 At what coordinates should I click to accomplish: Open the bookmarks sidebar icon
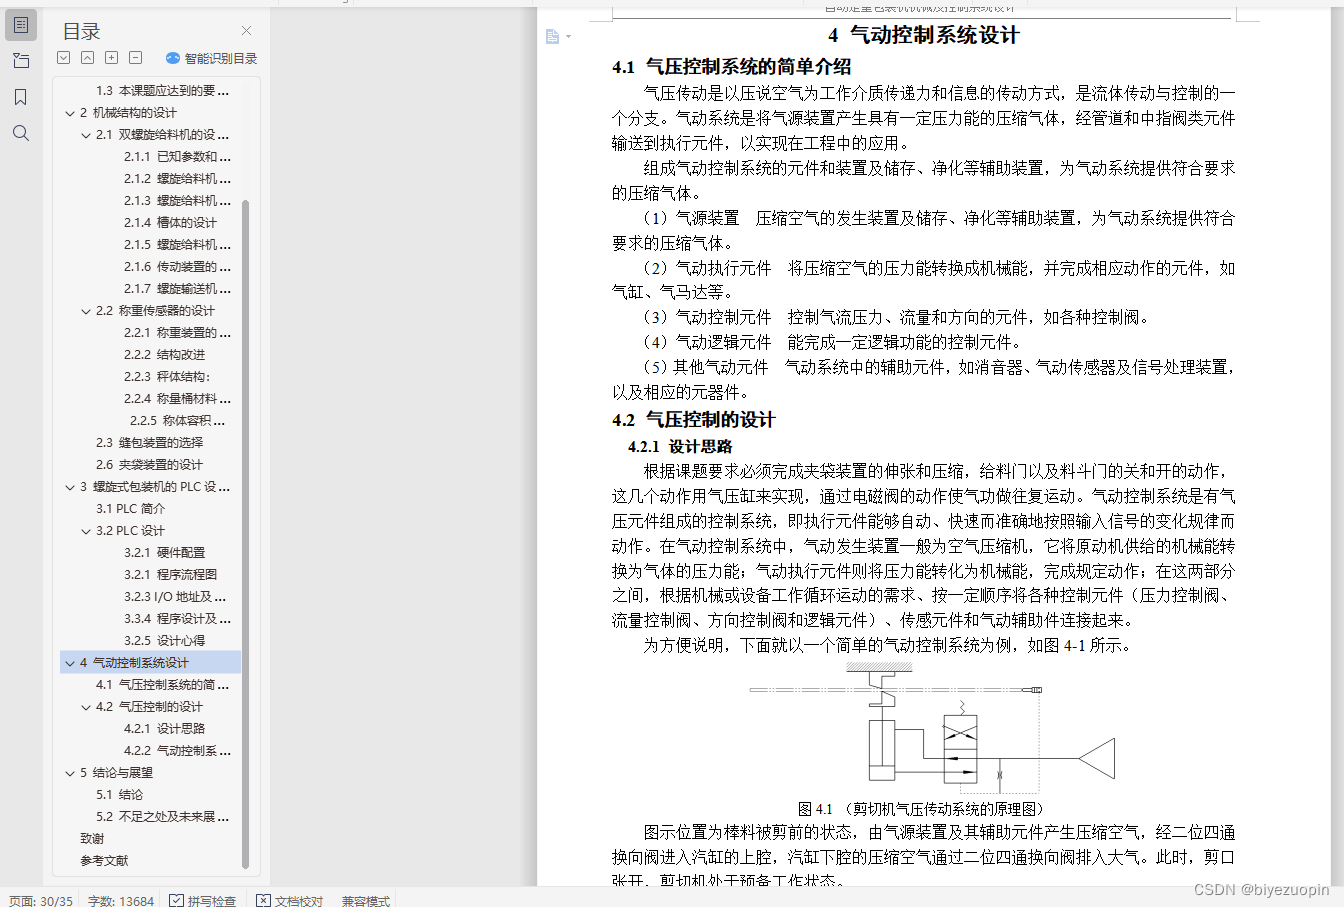click(x=21, y=97)
